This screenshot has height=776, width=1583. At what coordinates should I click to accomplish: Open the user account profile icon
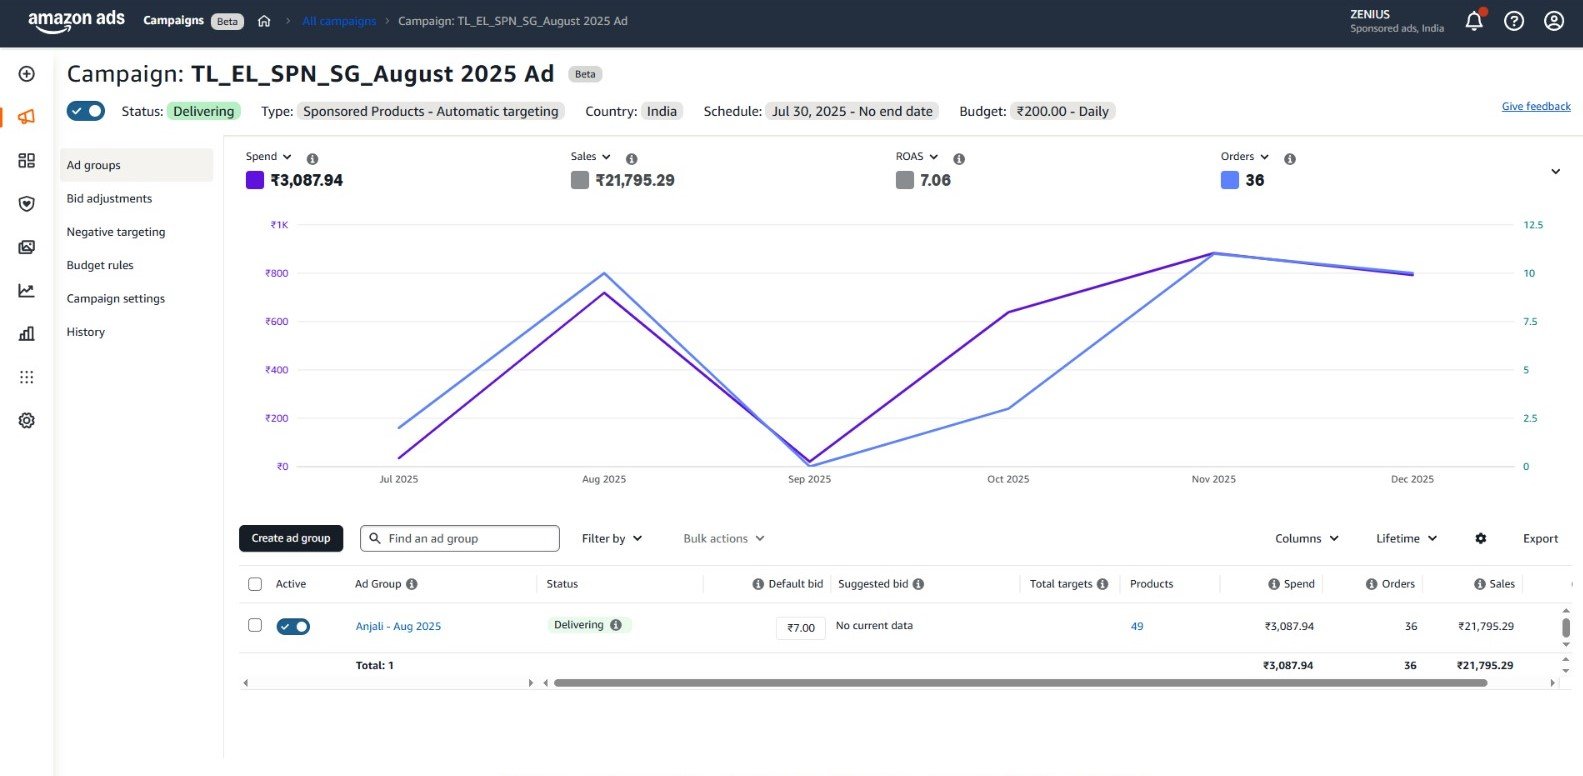1554,21
